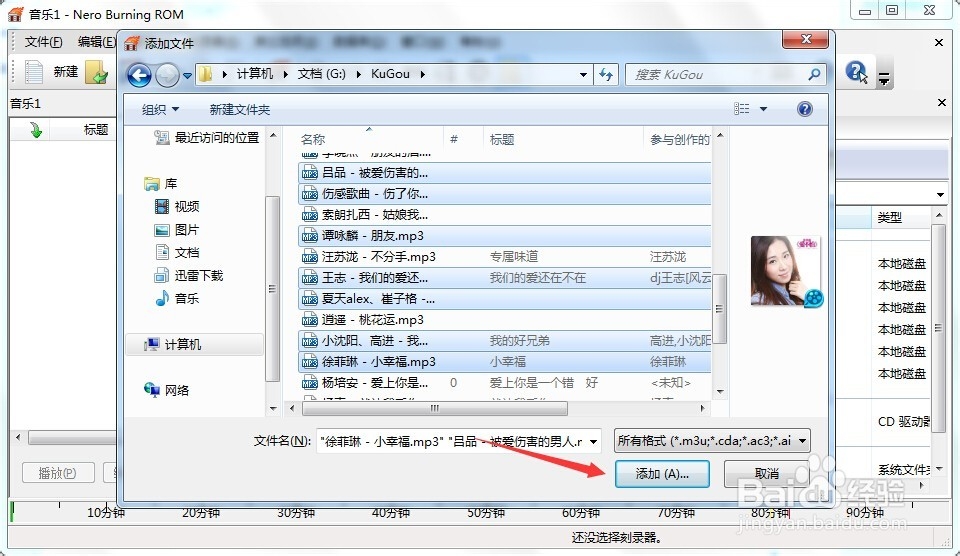Select file 伤感歌曲 - 伤了你
The height and width of the screenshot is (556, 960).
(x=505, y=194)
